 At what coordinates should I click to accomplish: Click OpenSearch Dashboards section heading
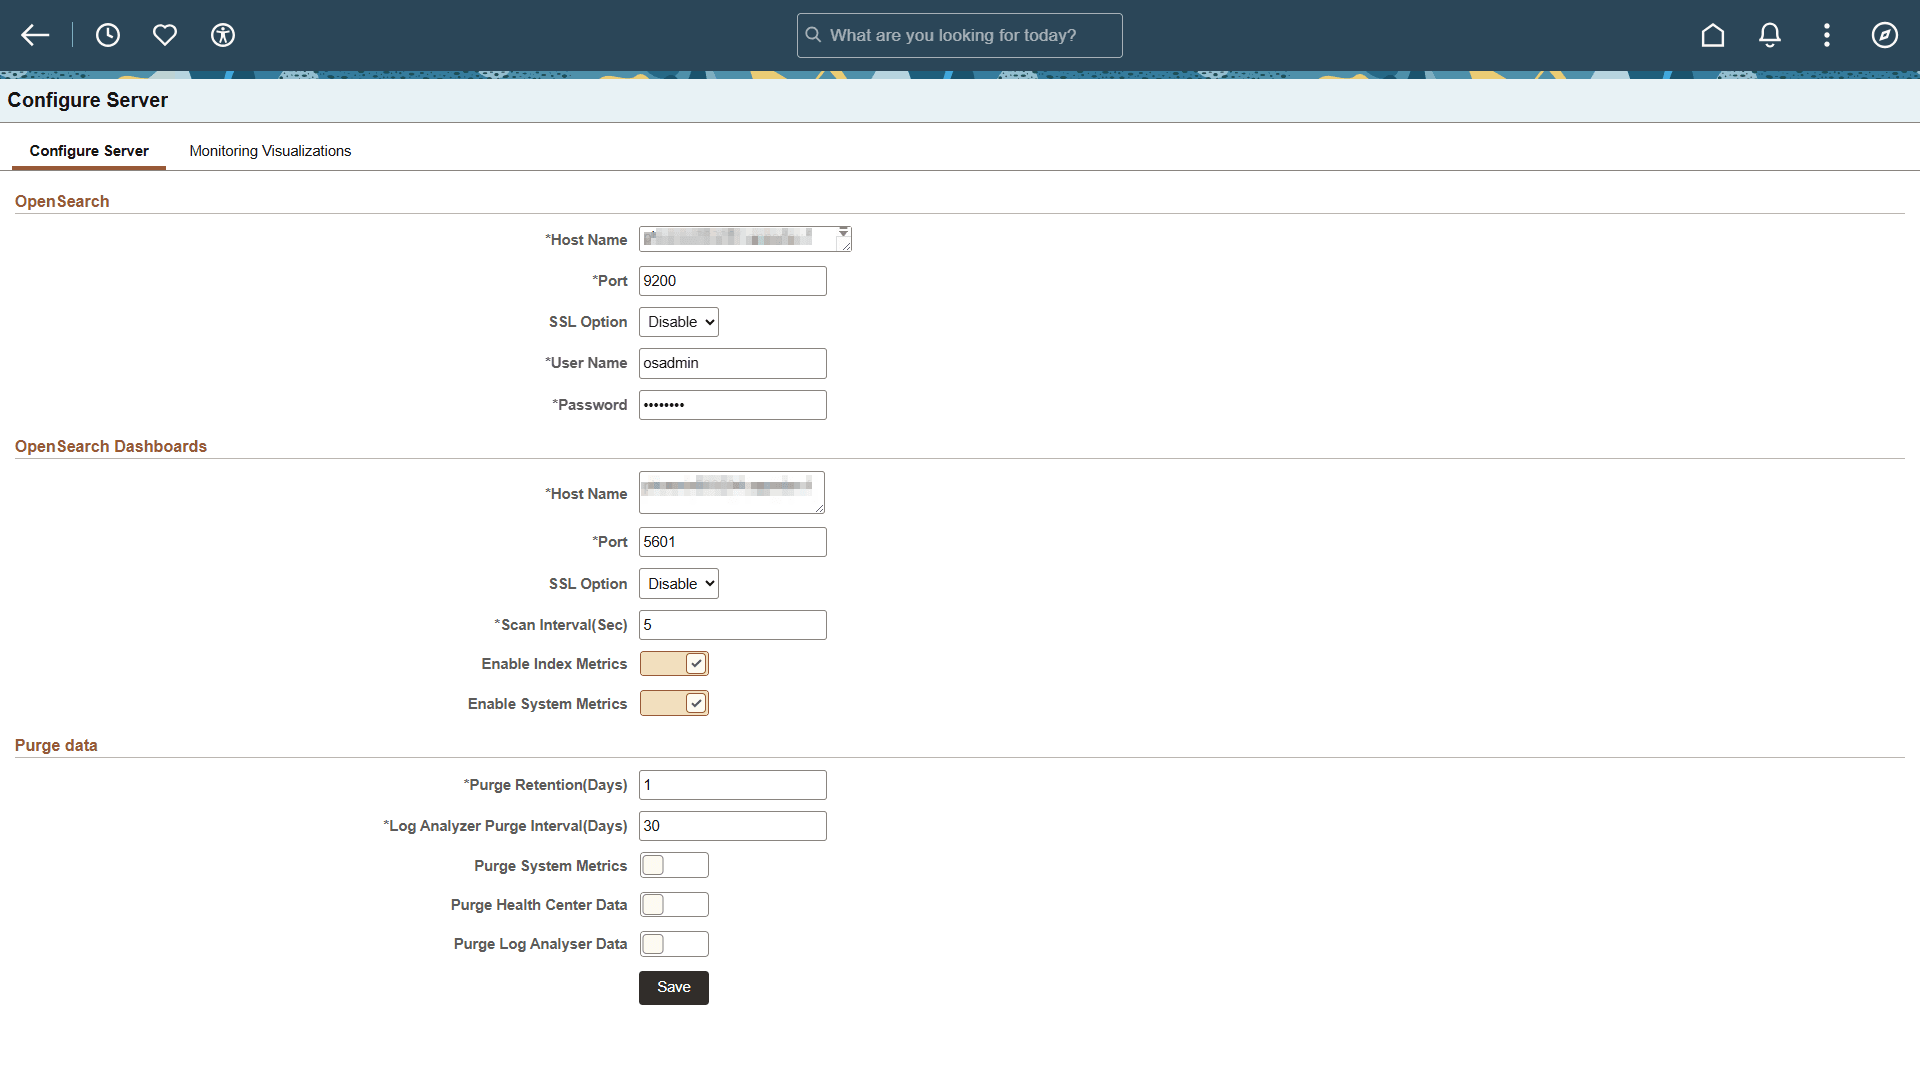tap(111, 447)
